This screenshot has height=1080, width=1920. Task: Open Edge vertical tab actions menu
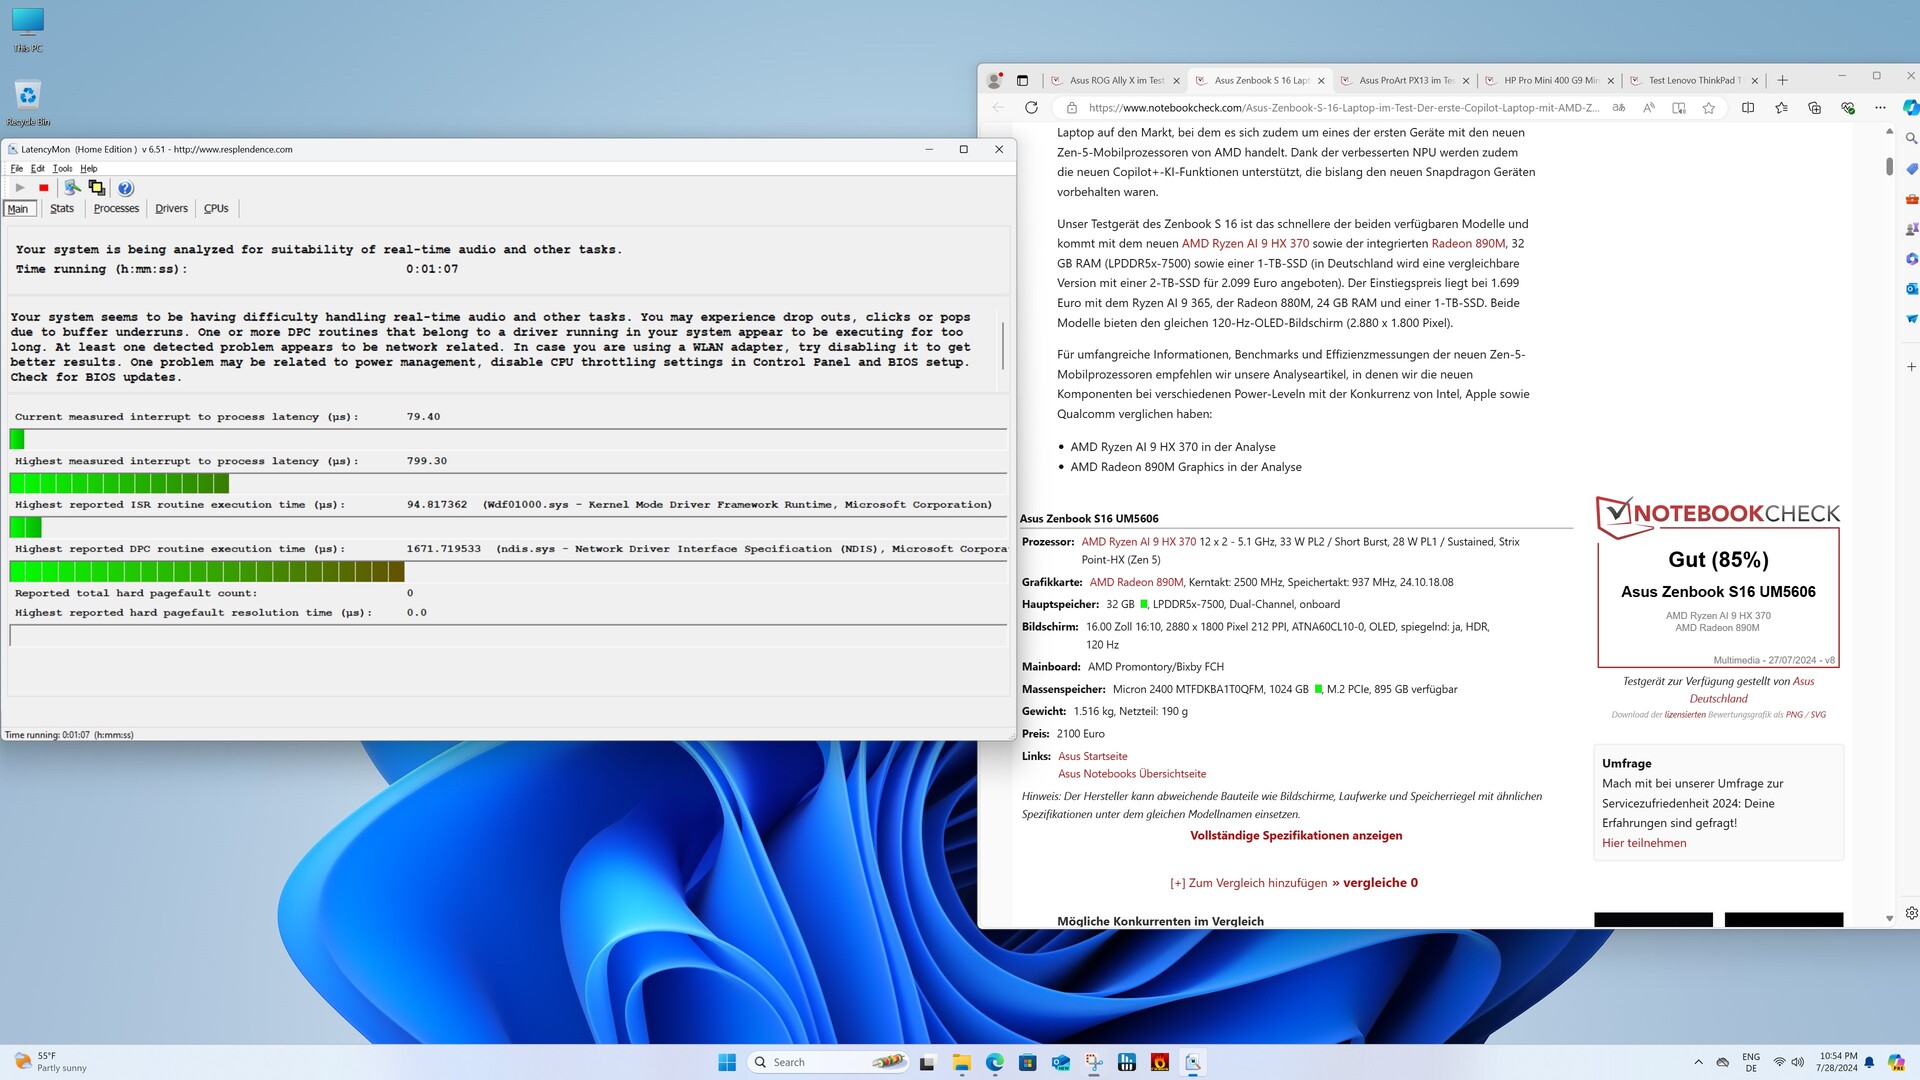point(1022,81)
